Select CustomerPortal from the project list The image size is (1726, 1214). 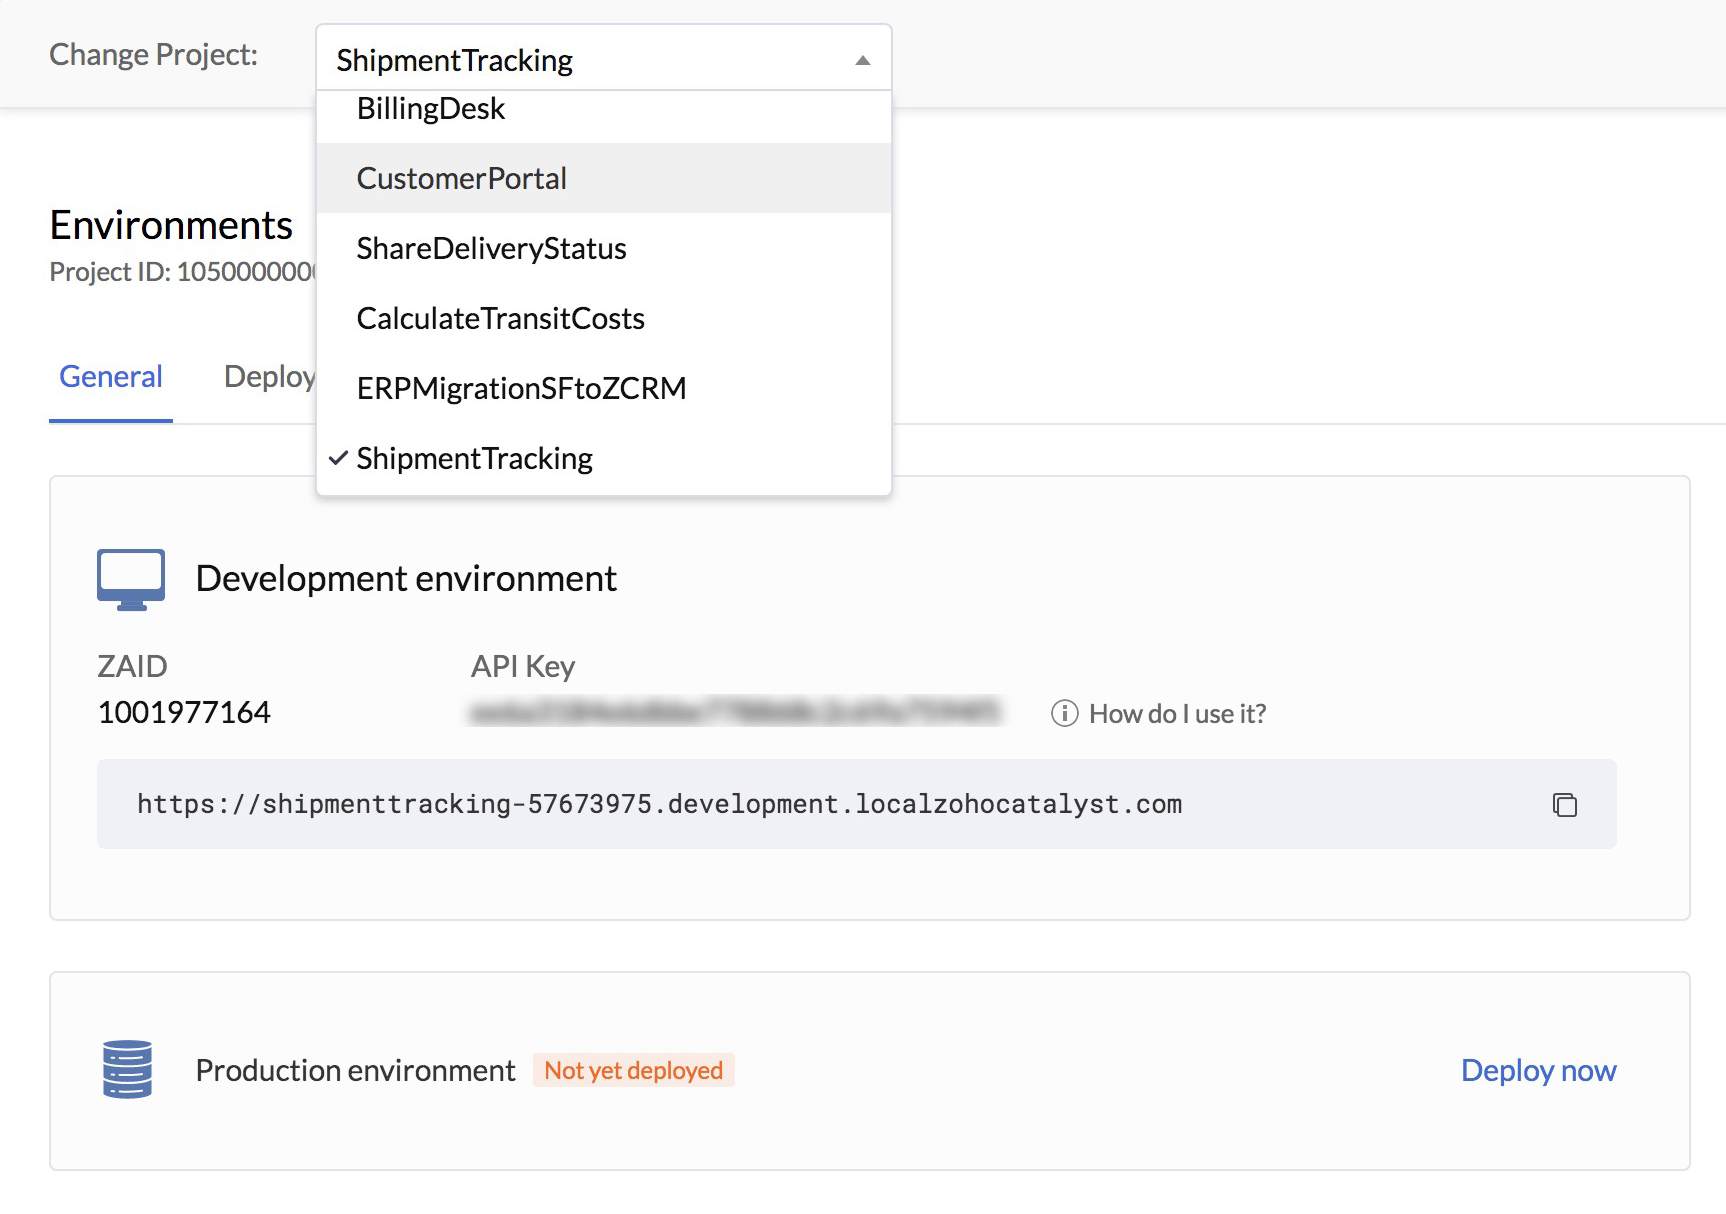(x=462, y=178)
